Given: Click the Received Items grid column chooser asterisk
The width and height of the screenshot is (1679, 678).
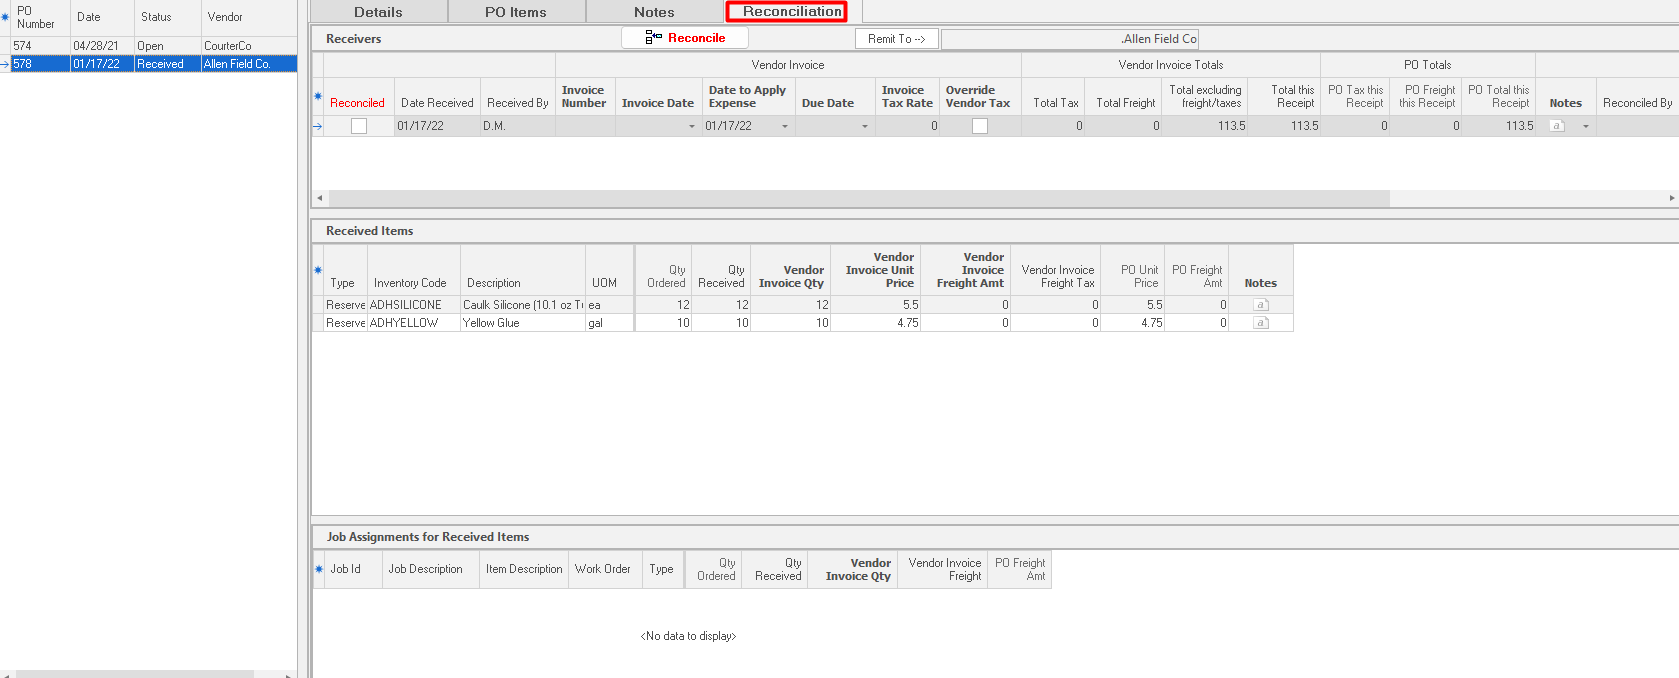Looking at the screenshot, I should [318, 270].
